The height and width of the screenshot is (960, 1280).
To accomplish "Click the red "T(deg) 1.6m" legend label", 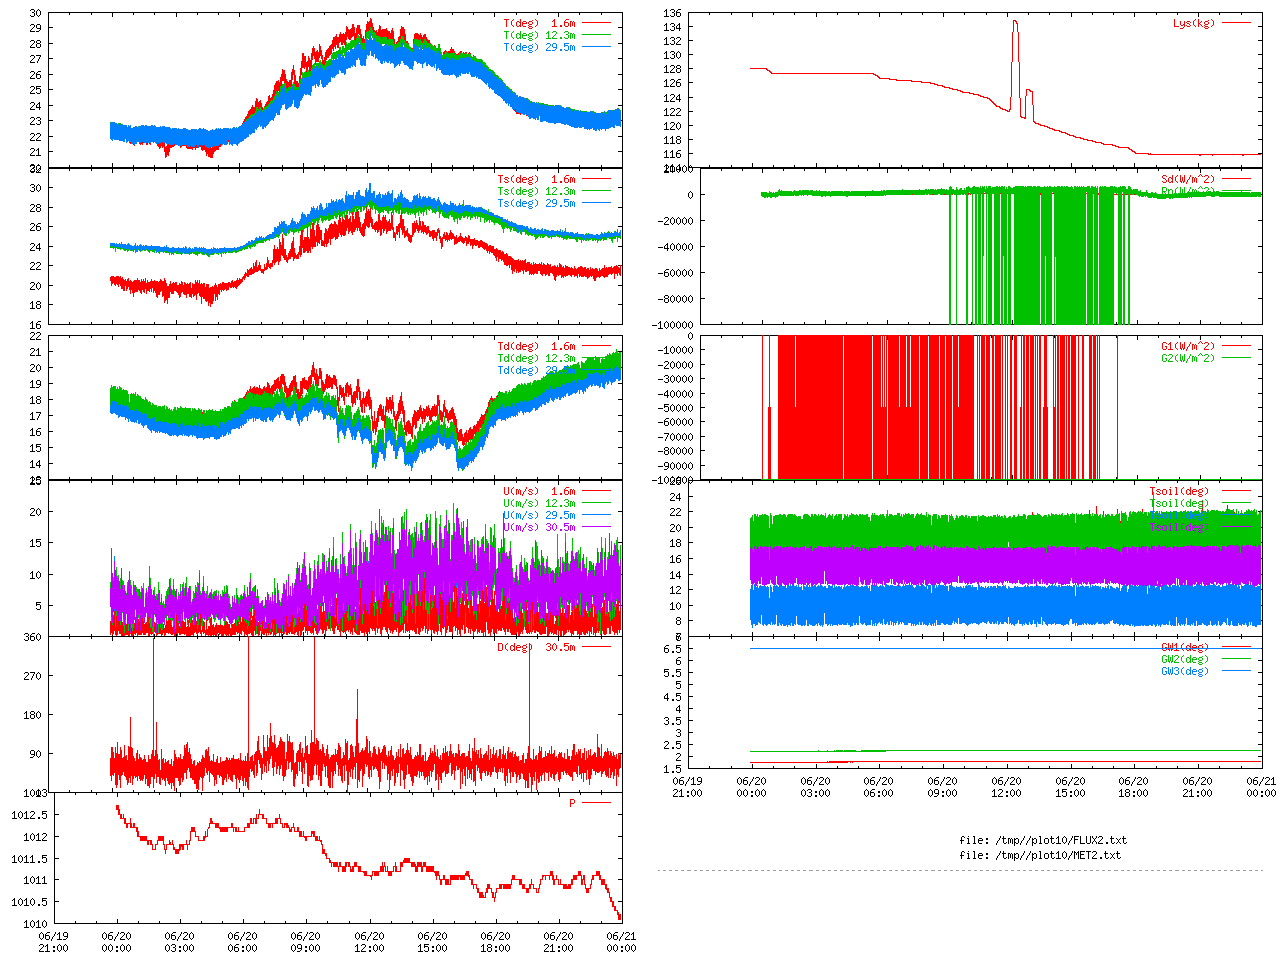I will (x=540, y=23).
